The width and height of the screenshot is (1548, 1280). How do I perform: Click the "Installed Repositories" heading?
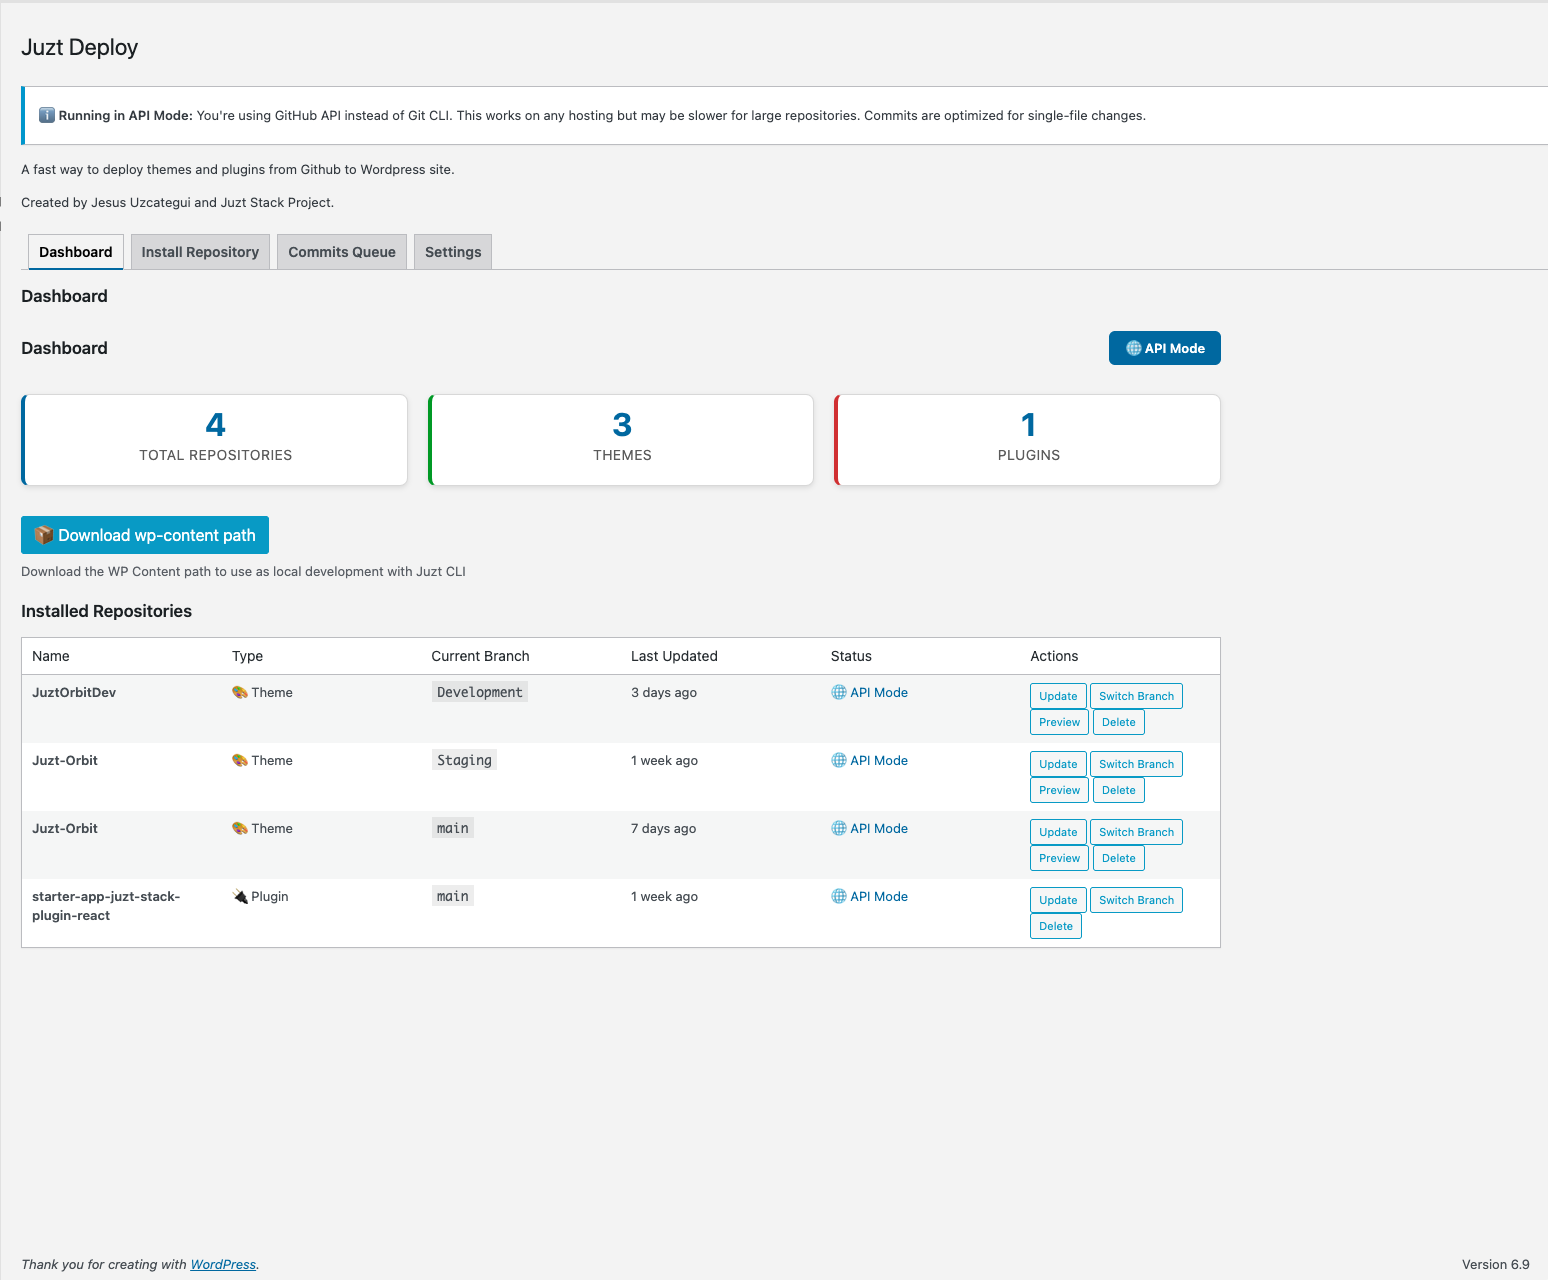107,611
